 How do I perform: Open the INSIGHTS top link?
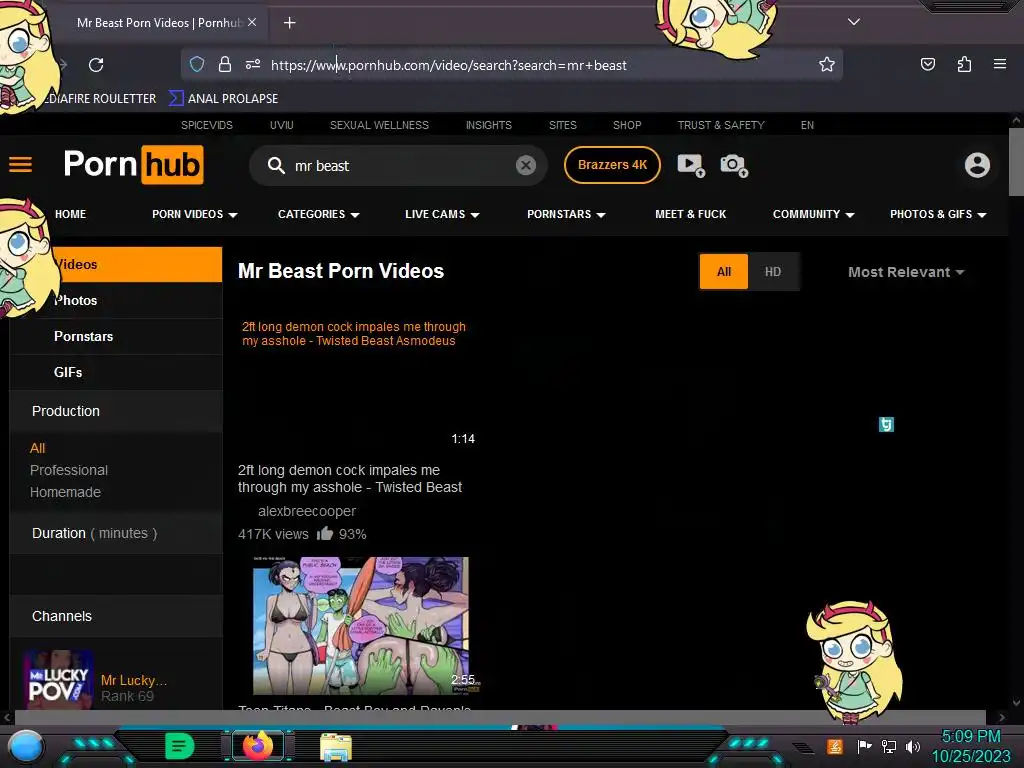(x=488, y=125)
